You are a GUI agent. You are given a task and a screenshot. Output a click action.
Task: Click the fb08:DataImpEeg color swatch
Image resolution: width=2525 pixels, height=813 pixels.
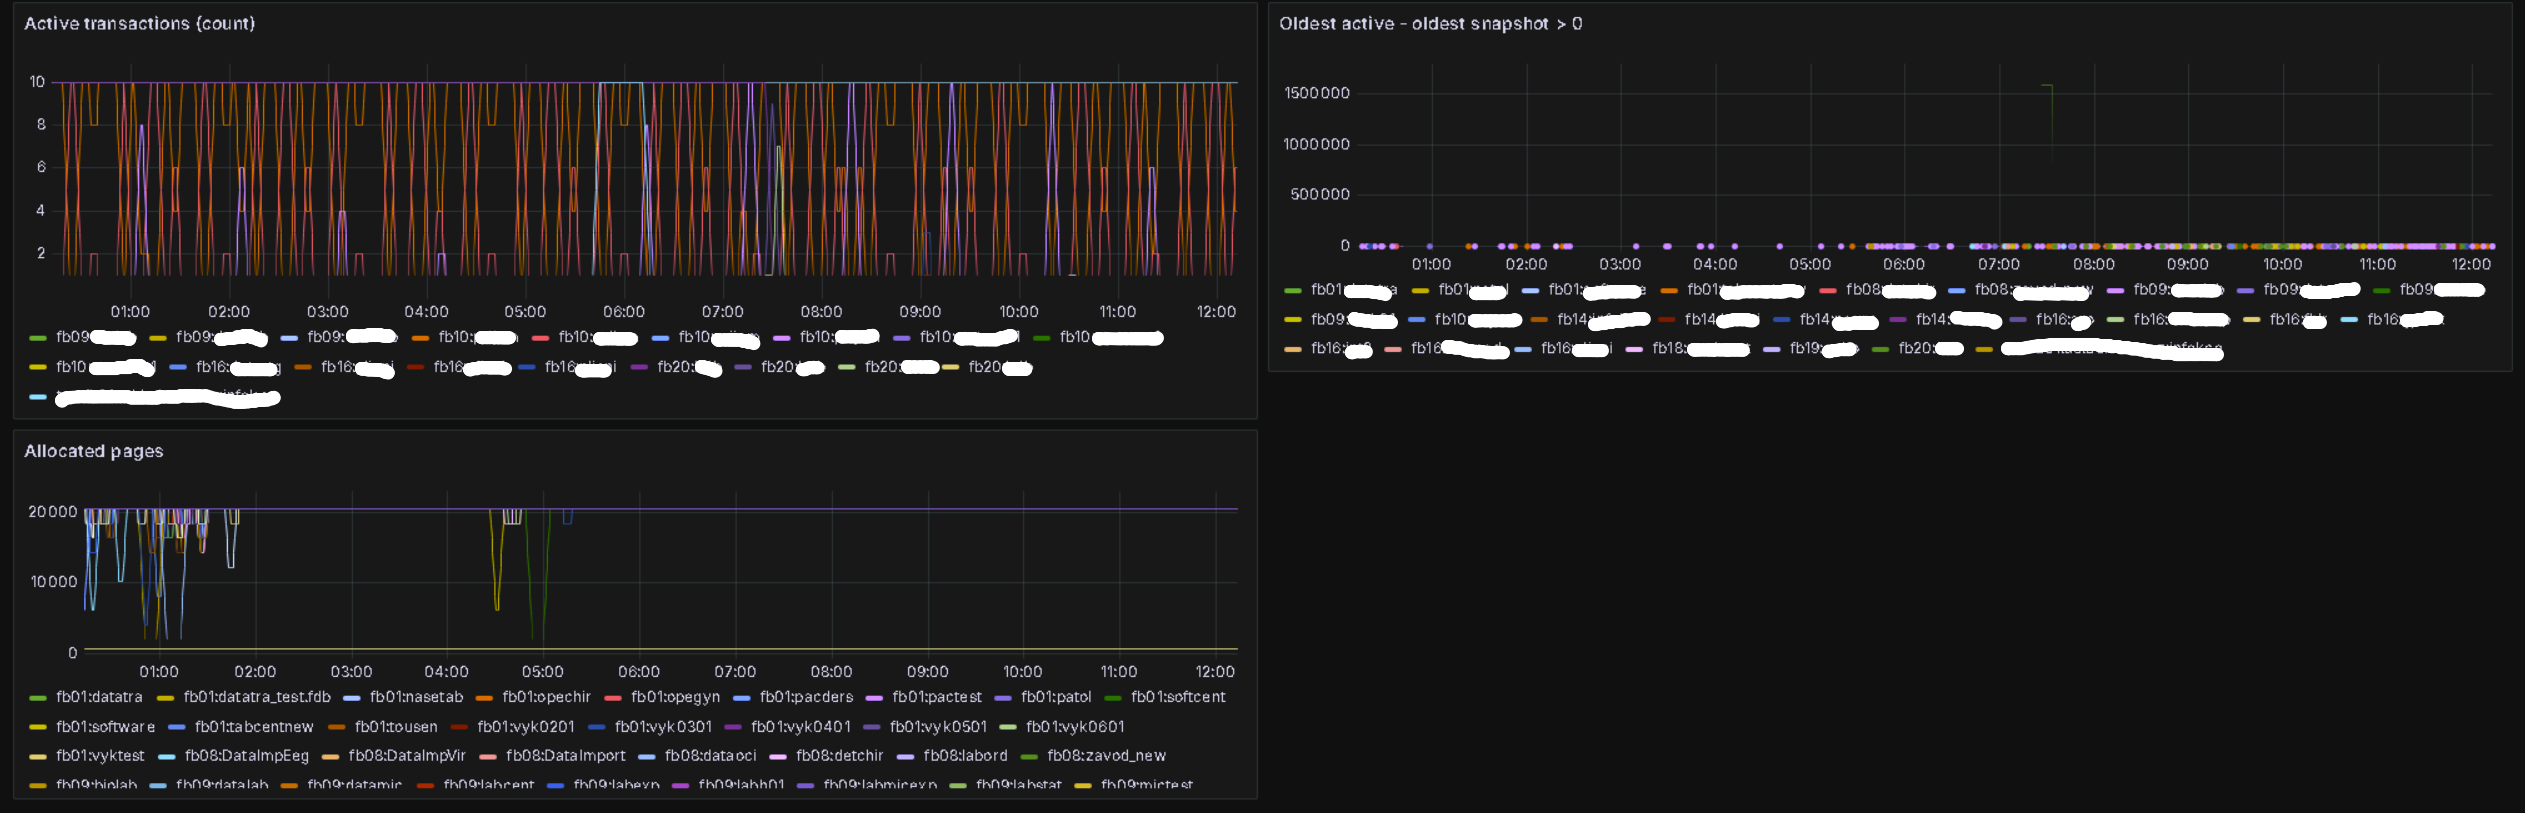(167, 757)
